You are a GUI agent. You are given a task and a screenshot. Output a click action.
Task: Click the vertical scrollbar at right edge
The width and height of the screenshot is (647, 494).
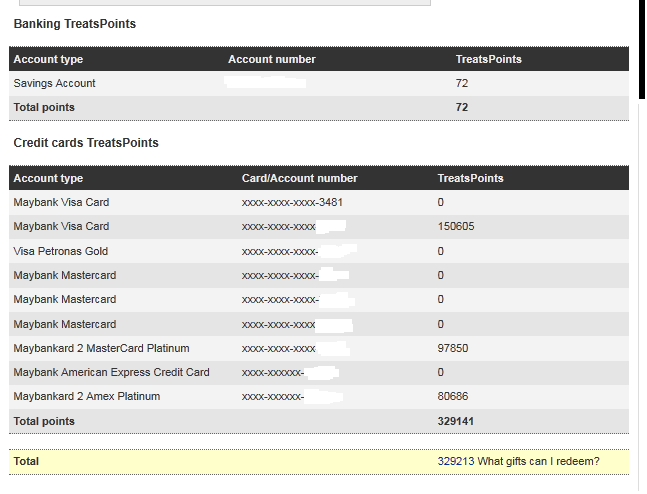[642, 50]
